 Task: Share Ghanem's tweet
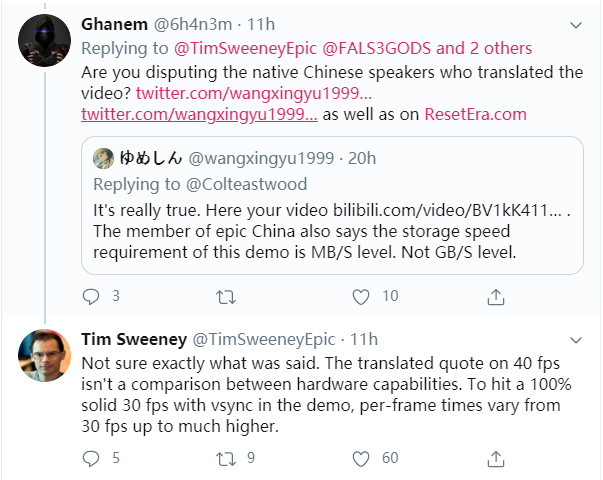pos(496,296)
